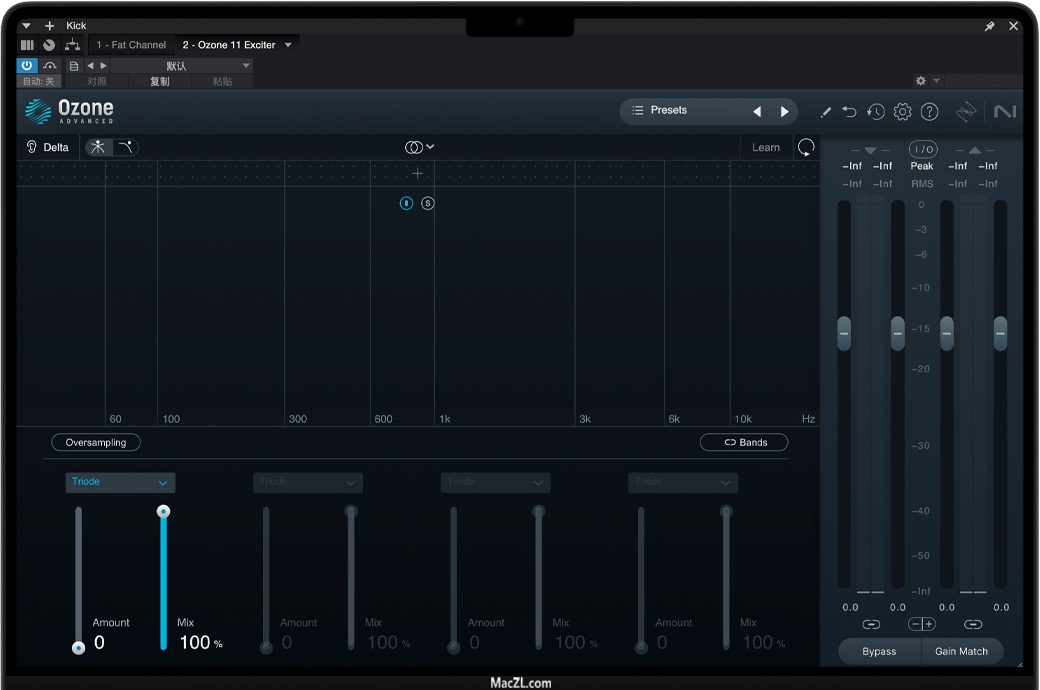Click the reset loop icon beside Learn
The width and height of the screenshot is (1040, 690).
(x=806, y=148)
